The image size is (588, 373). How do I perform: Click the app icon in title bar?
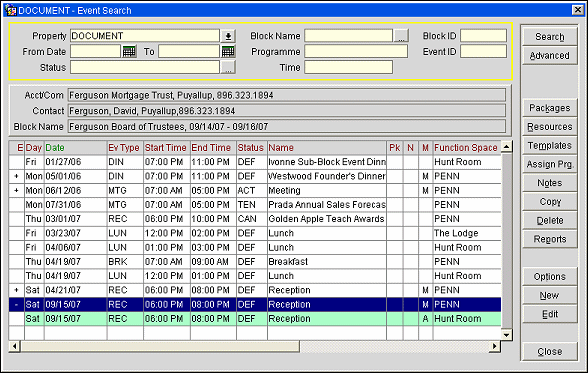[x=12, y=10]
